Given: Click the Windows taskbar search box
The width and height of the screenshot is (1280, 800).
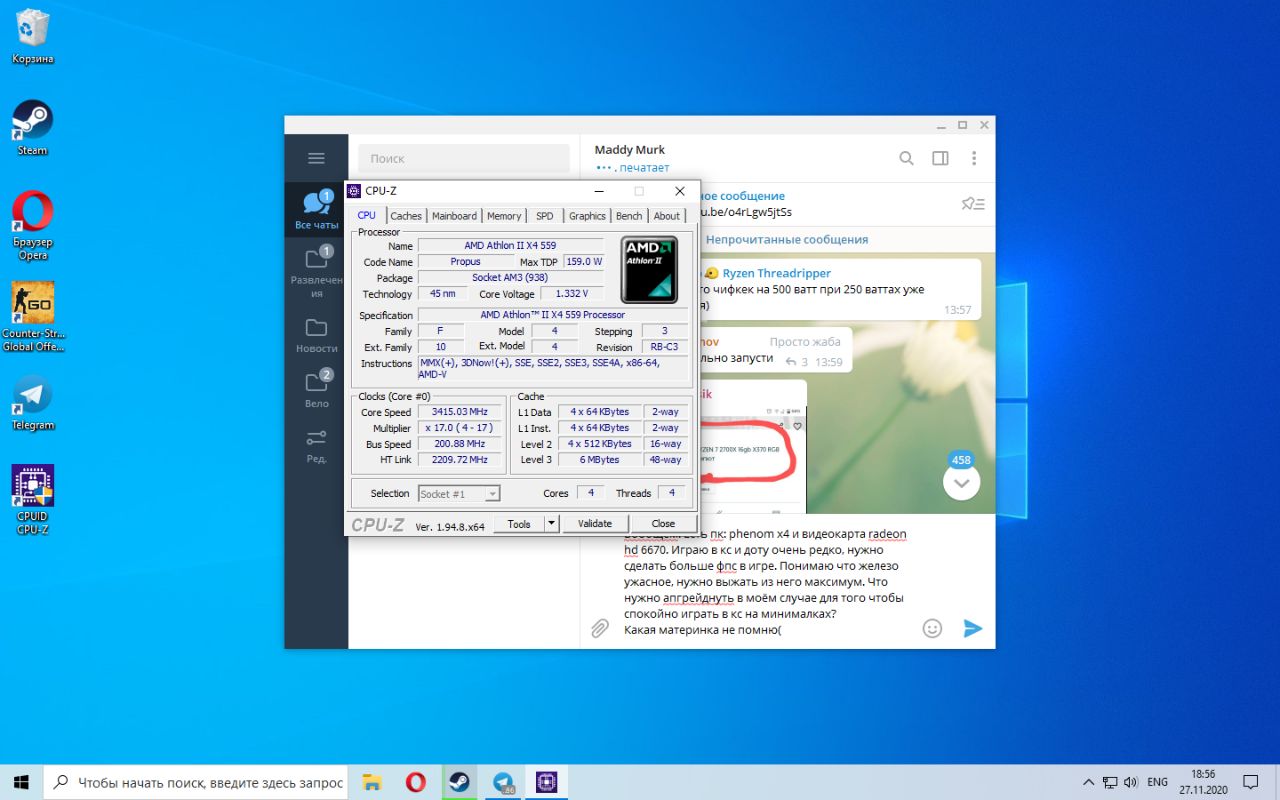Looking at the screenshot, I should click(197, 782).
